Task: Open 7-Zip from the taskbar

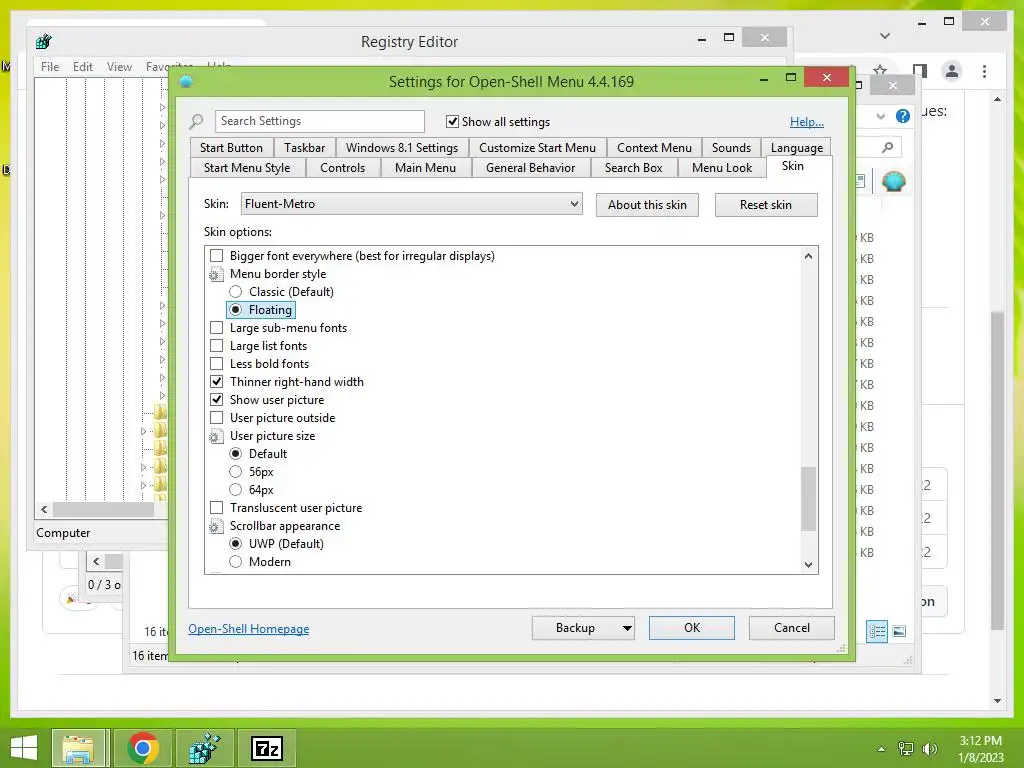Action: (267, 748)
